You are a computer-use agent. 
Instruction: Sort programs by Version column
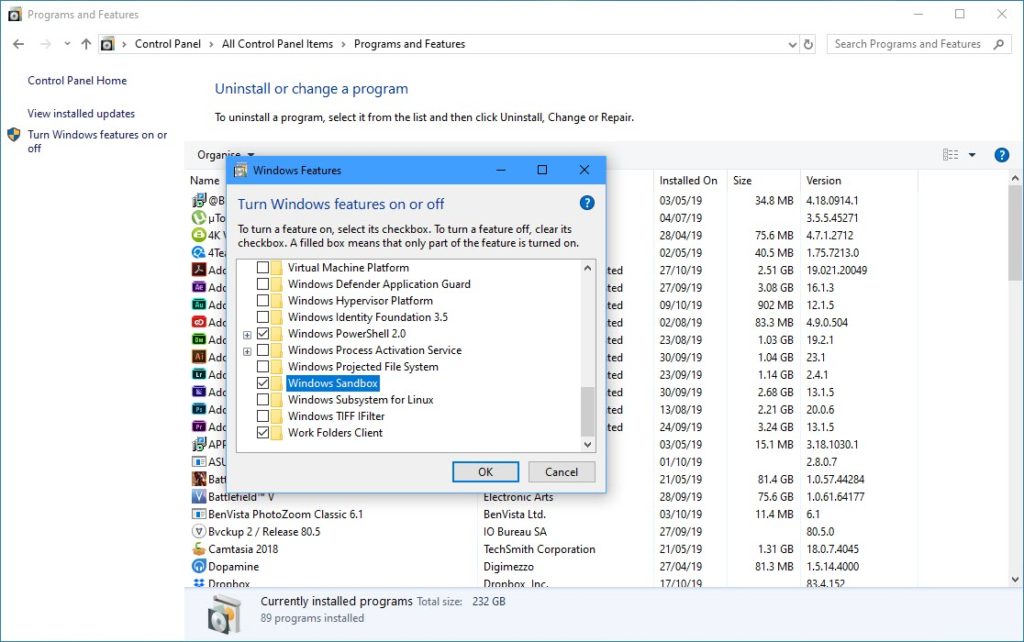[x=823, y=180]
